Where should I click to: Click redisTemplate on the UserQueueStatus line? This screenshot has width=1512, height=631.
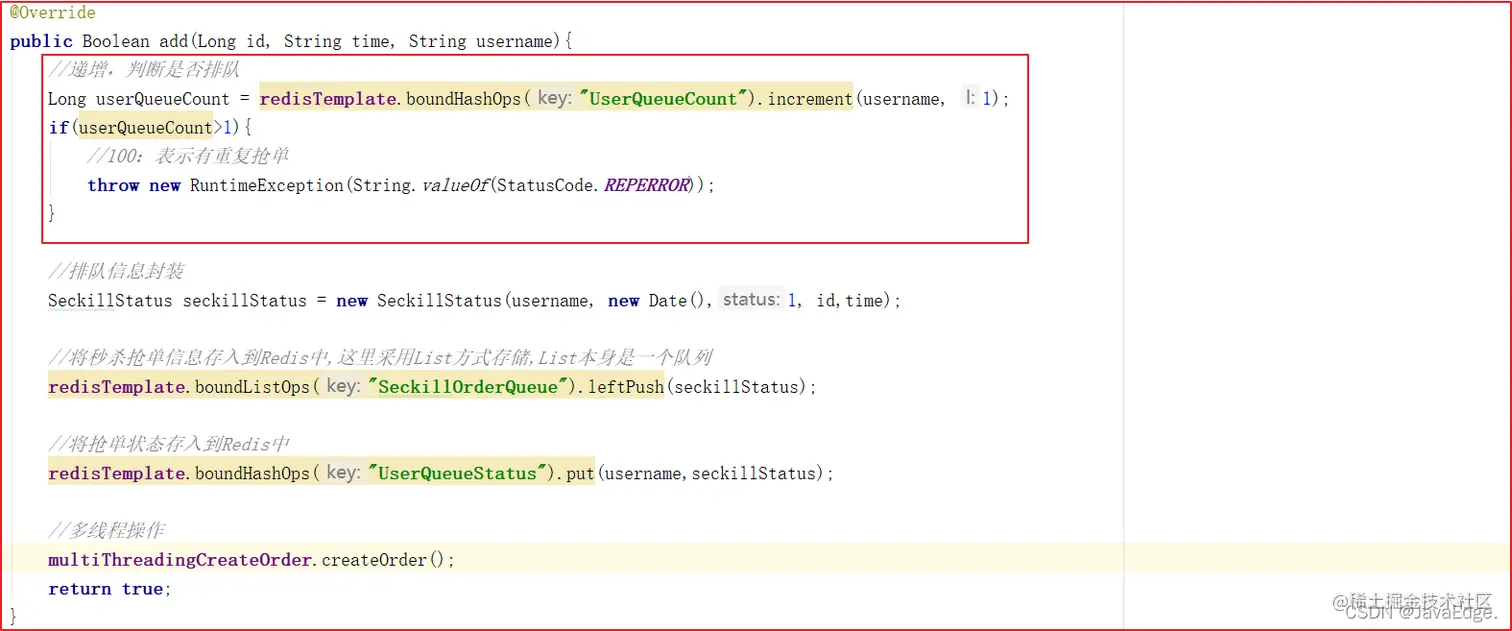tap(116, 473)
